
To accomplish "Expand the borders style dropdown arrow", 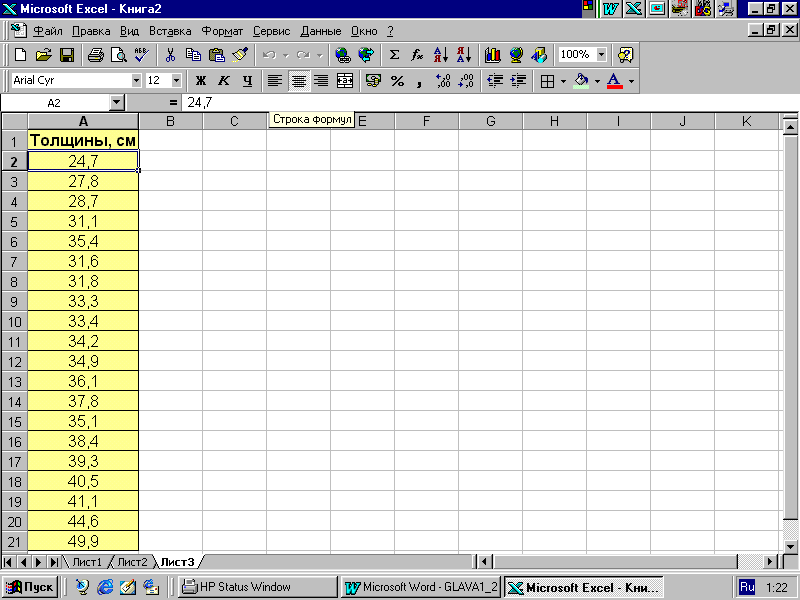I will point(563,81).
